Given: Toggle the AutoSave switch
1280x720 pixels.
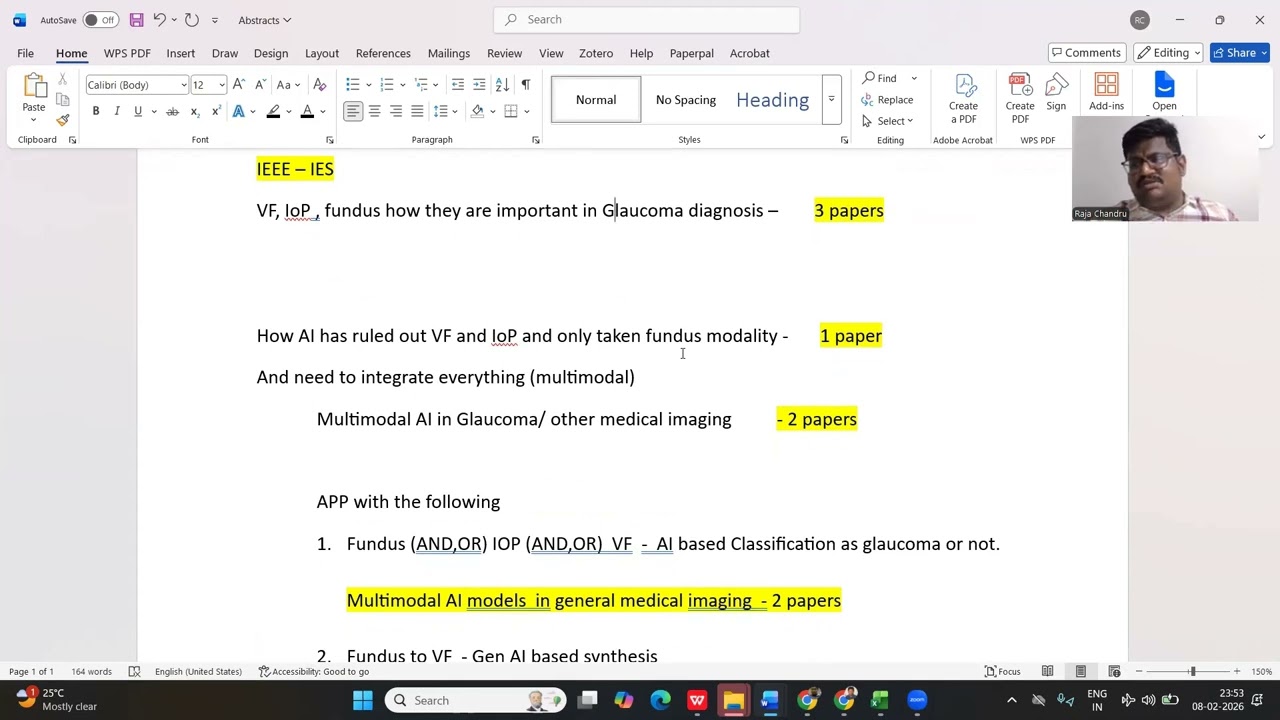Looking at the screenshot, I should (x=100, y=20).
